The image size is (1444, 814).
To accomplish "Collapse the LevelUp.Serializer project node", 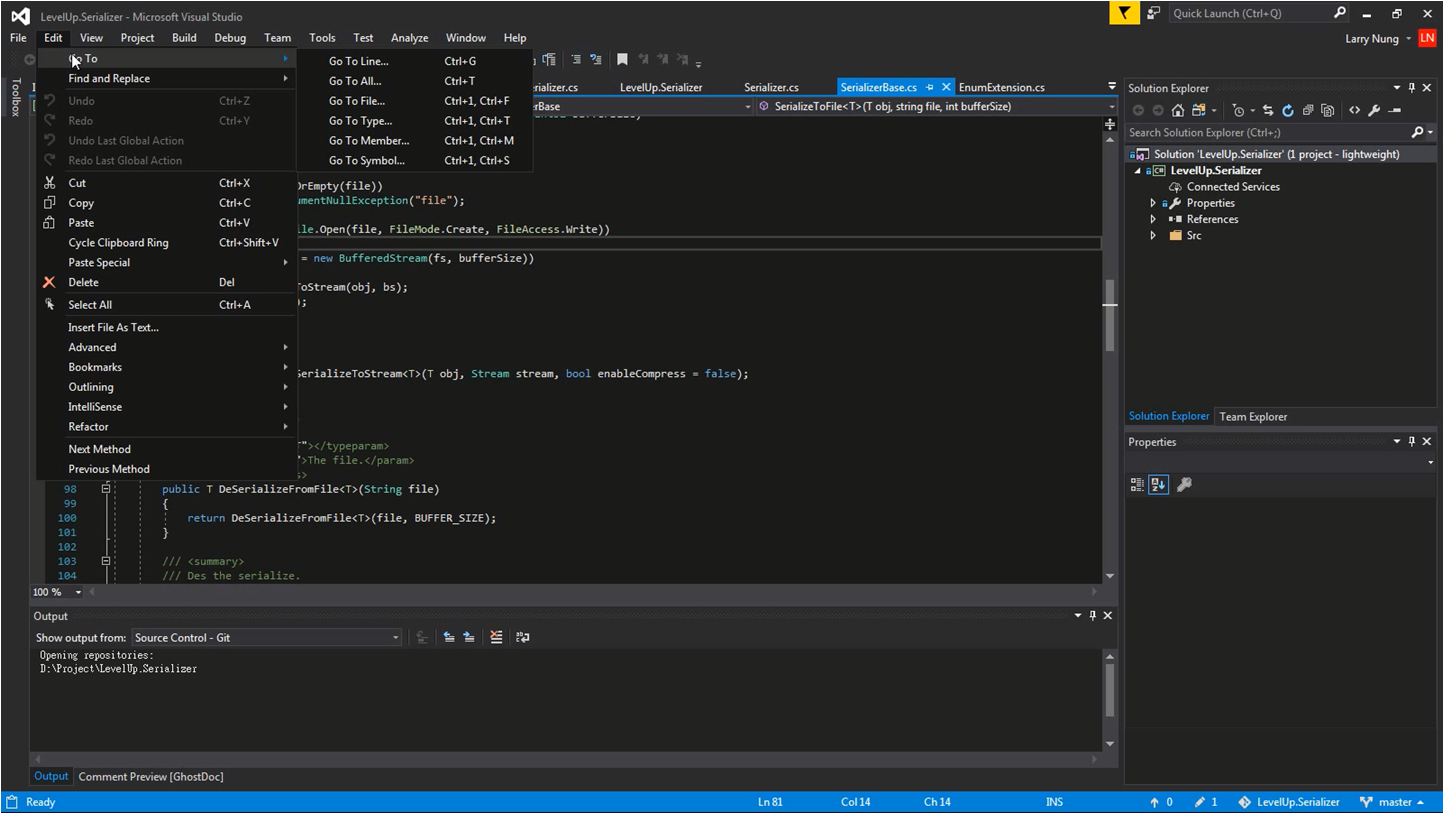I will tap(1138, 171).
